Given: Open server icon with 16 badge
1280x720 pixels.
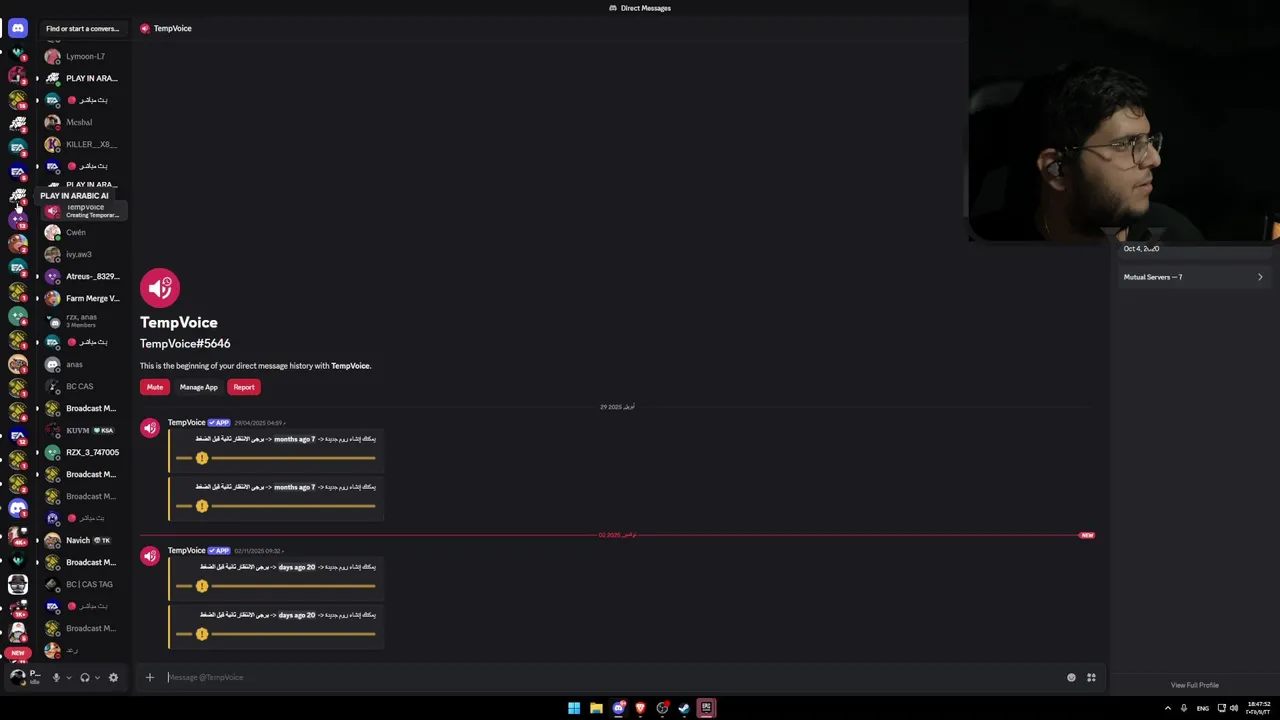Looking at the screenshot, I should tap(17, 99).
